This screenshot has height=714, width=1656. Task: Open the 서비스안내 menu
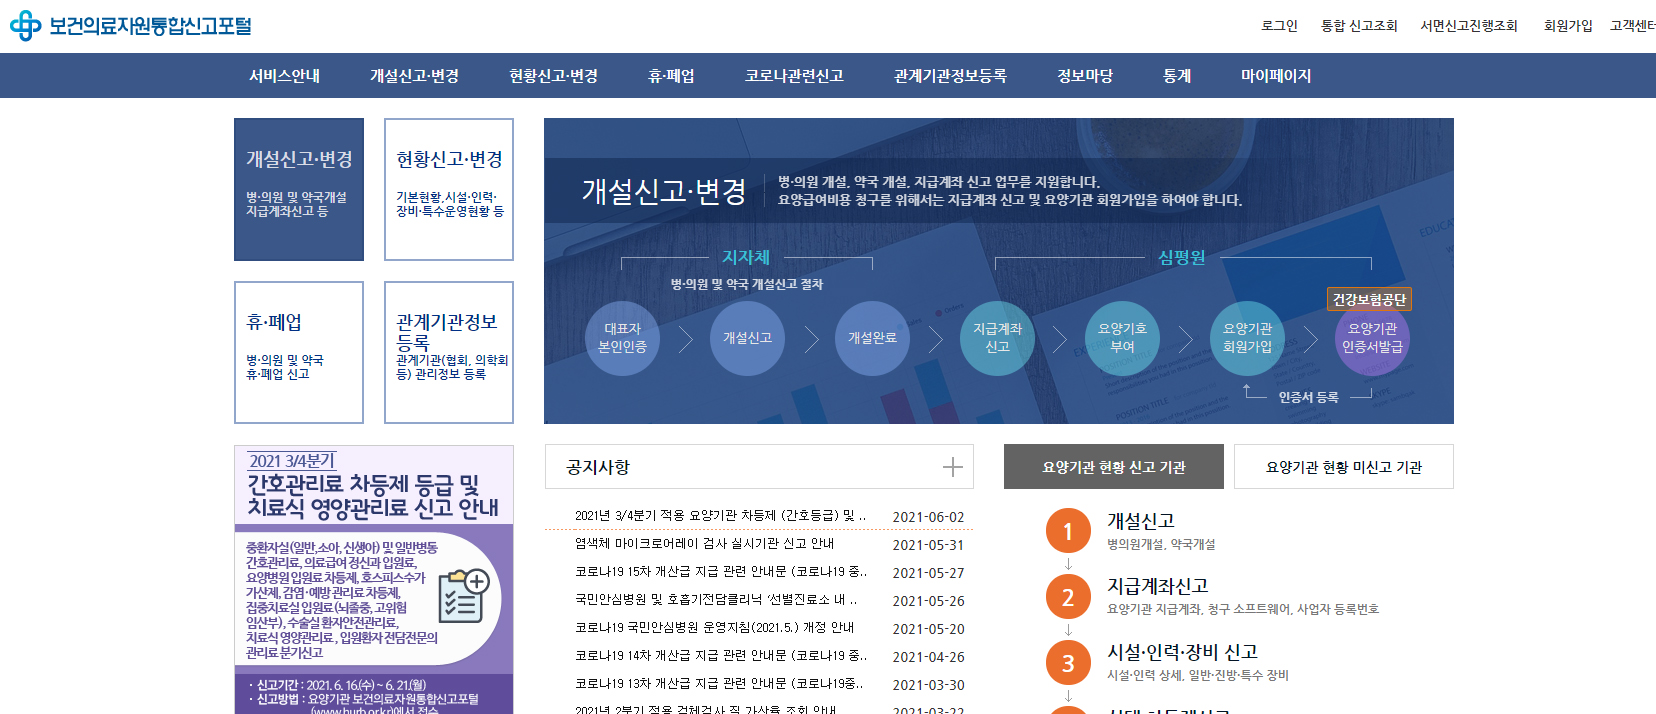284,76
